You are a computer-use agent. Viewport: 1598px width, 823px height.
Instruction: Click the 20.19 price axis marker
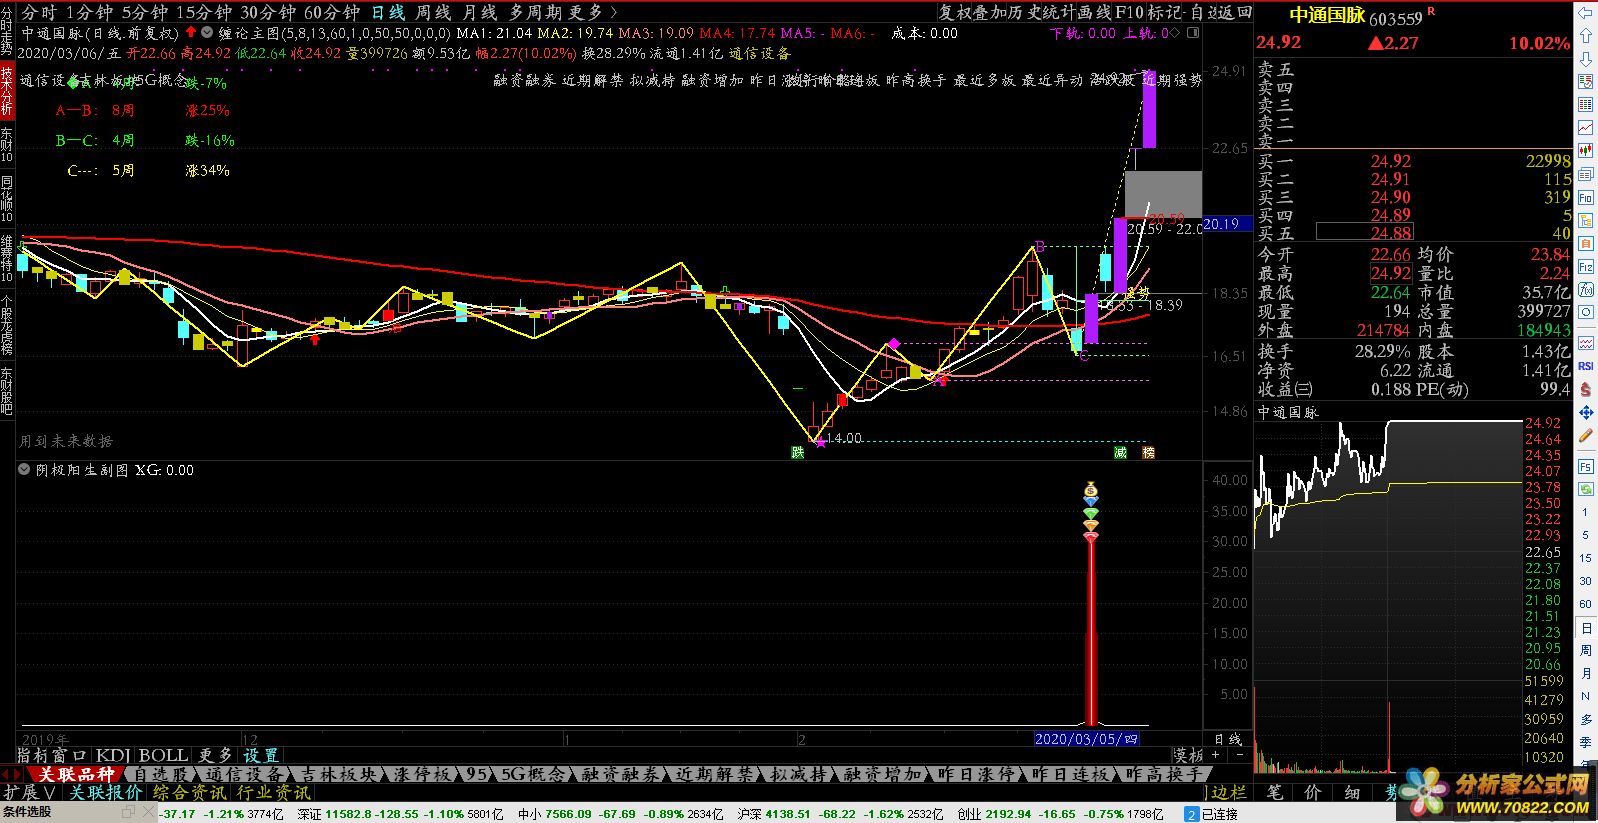pos(1226,224)
